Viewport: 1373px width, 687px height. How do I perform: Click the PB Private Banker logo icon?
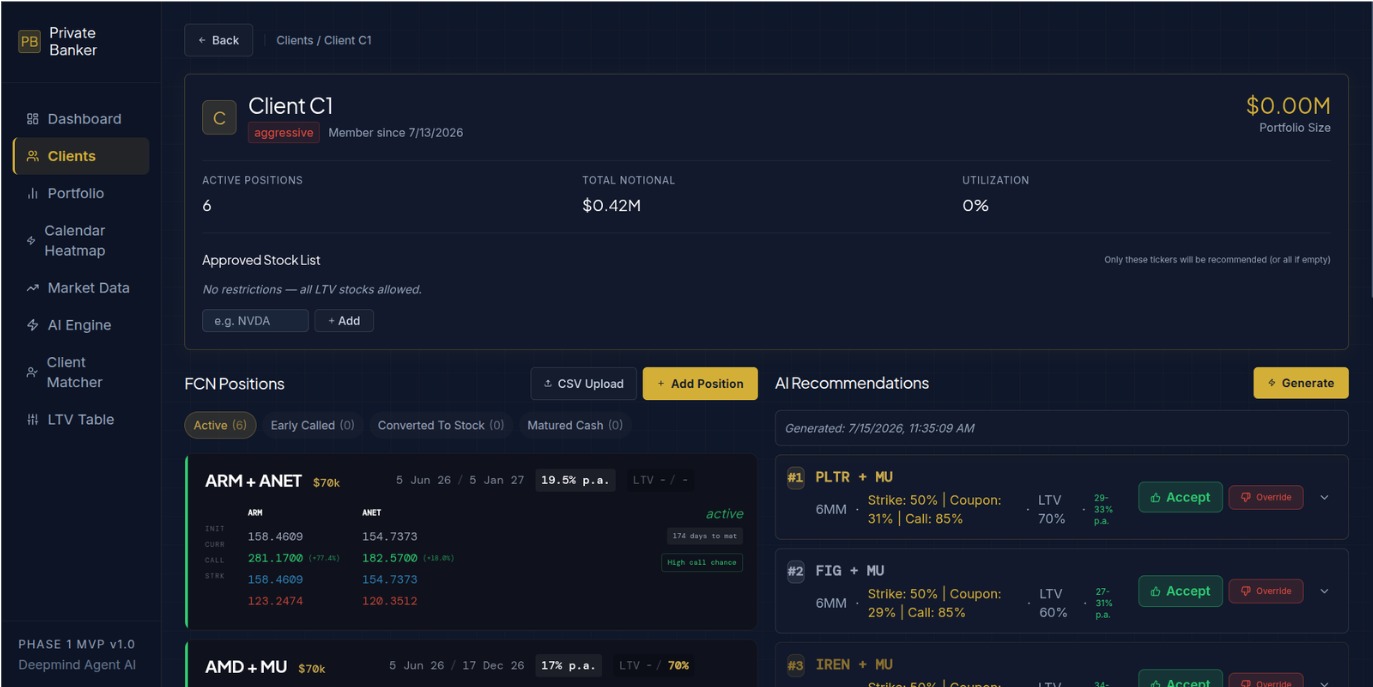30,41
